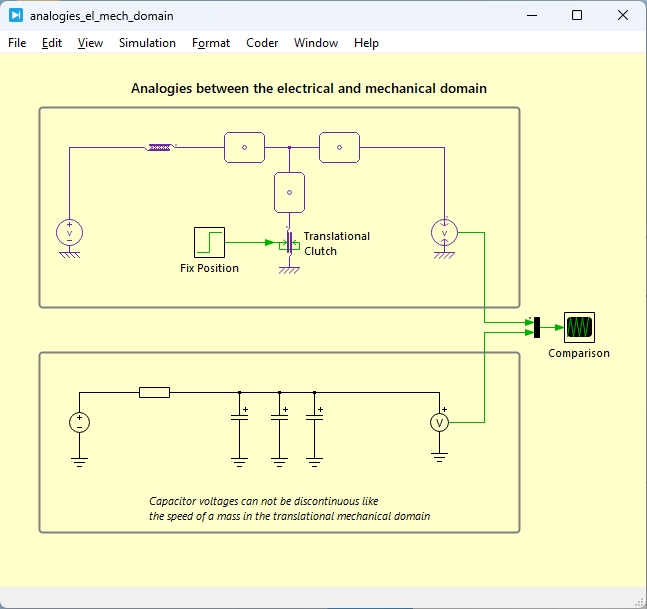This screenshot has width=647, height=609.
Task: Open the Comparison scope block
Action: [x=579, y=327]
